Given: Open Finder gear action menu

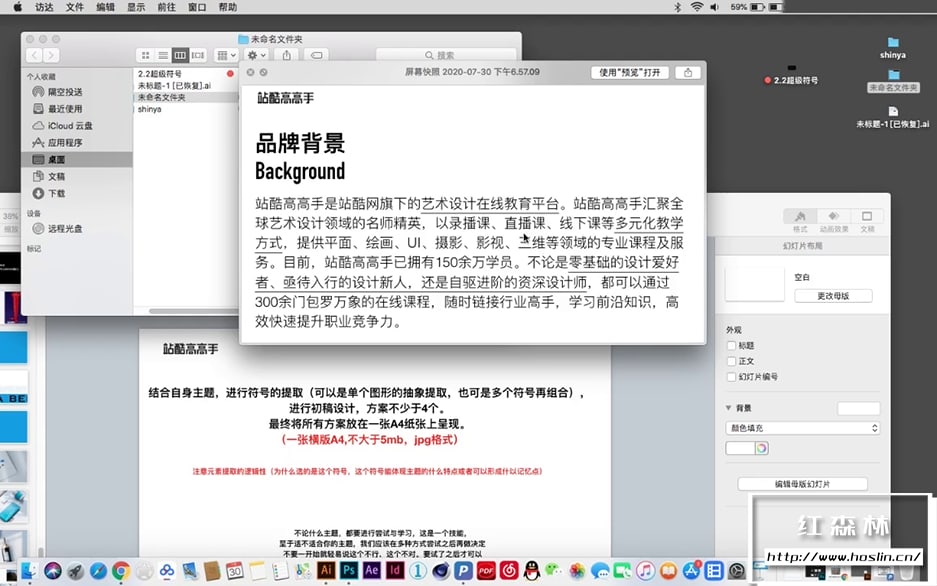Looking at the screenshot, I should coord(256,56).
